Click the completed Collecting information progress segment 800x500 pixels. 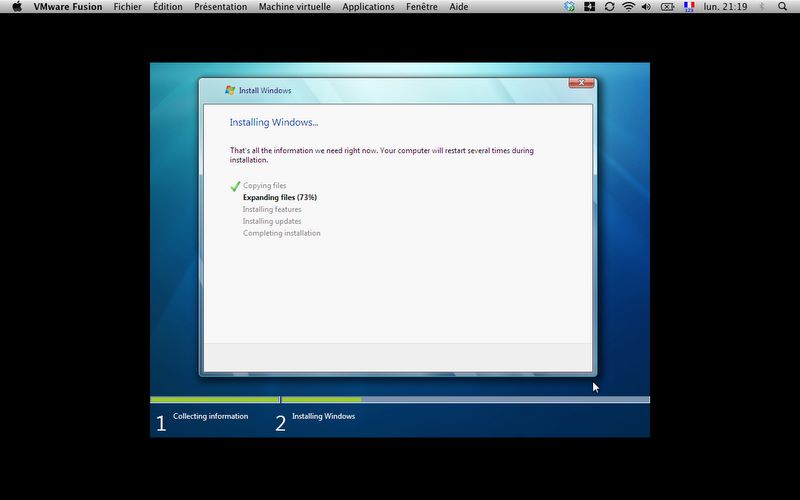(215, 399)
